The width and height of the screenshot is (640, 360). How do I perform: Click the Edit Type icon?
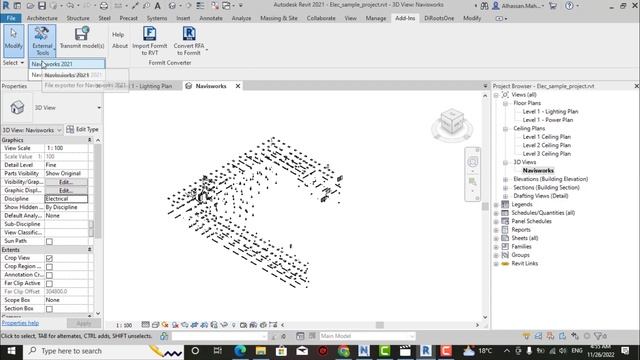click(70, 129)
